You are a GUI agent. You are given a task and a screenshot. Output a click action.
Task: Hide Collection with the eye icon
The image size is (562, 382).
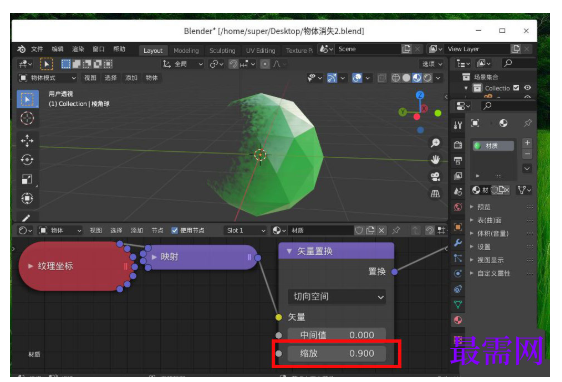(527, 87)
